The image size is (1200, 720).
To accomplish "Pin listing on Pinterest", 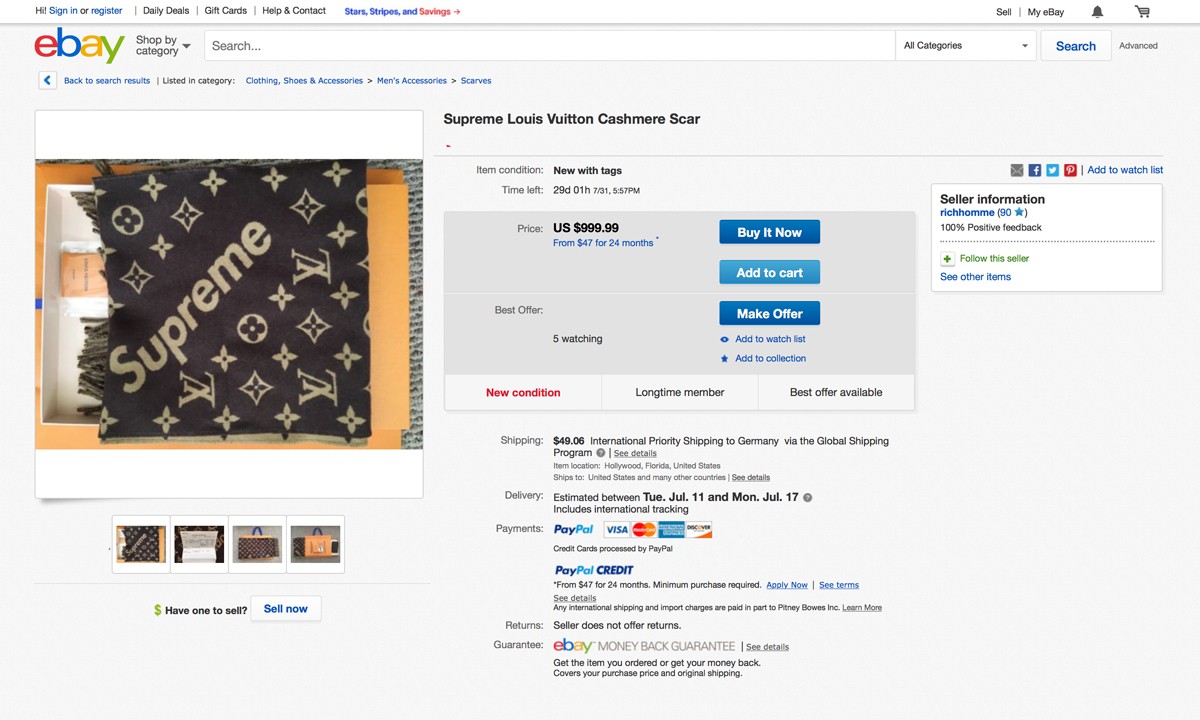I will [x=1070, y=170].
